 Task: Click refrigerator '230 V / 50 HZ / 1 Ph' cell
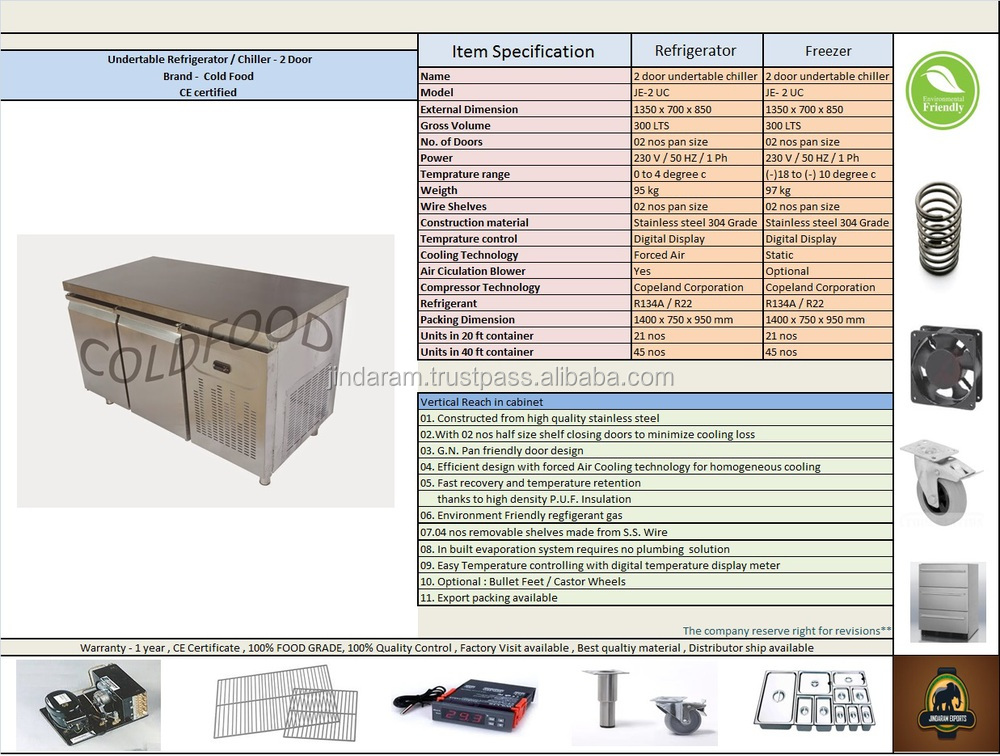(696, 158)
